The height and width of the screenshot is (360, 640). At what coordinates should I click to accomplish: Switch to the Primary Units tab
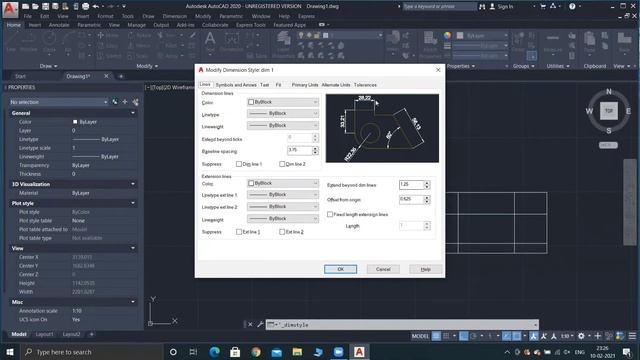click(304, 85)
